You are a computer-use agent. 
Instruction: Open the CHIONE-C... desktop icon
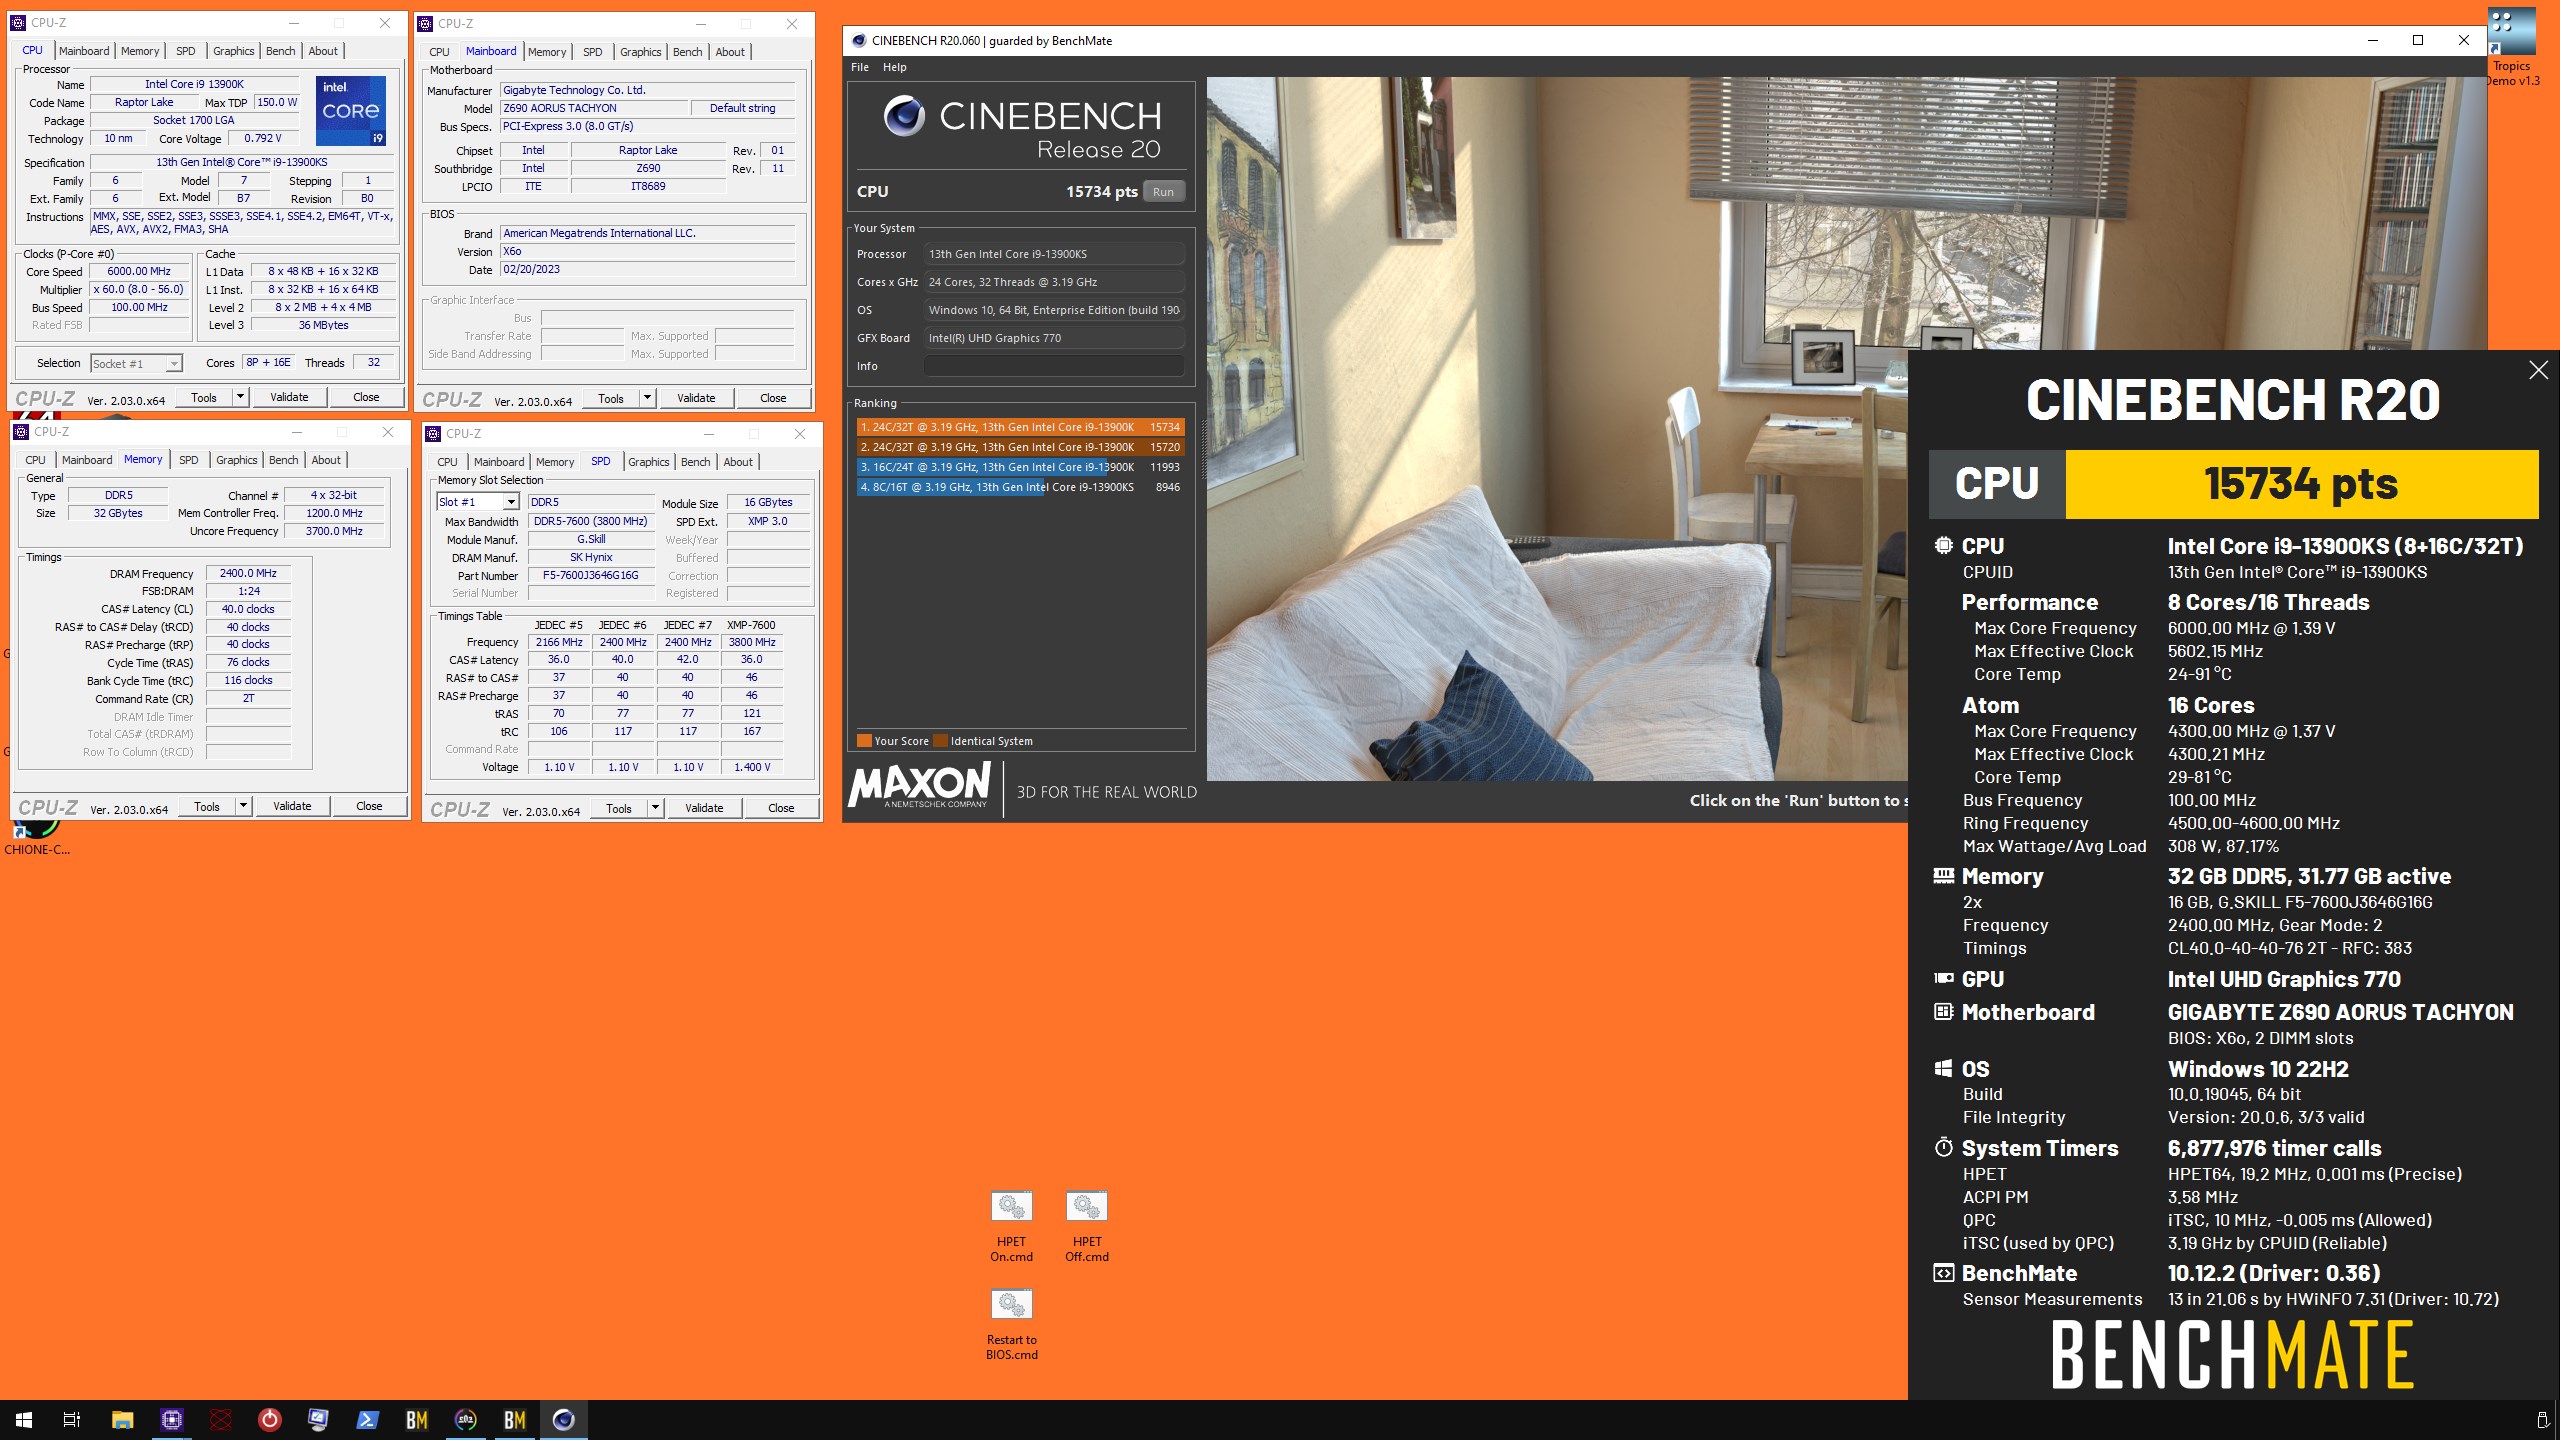point(37,836)
